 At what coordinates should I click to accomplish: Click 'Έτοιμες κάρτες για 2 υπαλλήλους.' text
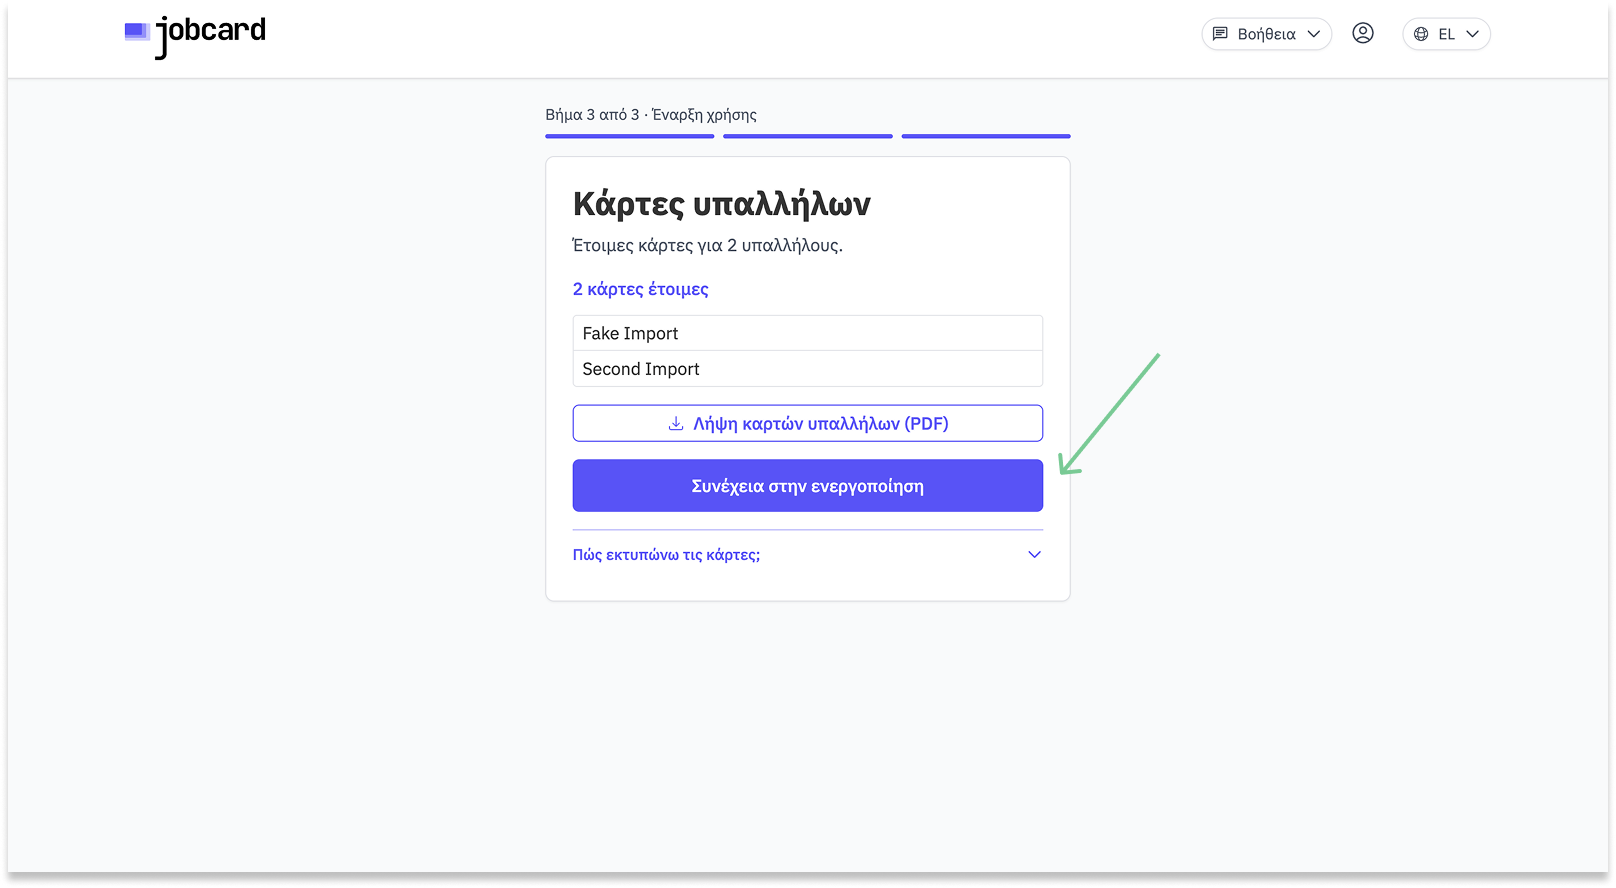708,246
